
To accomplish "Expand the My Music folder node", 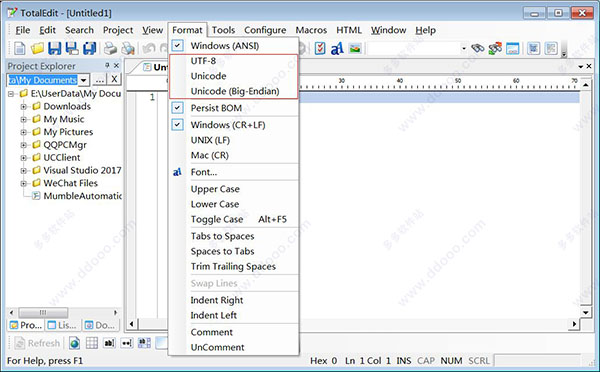I will [x=23, y=119].
